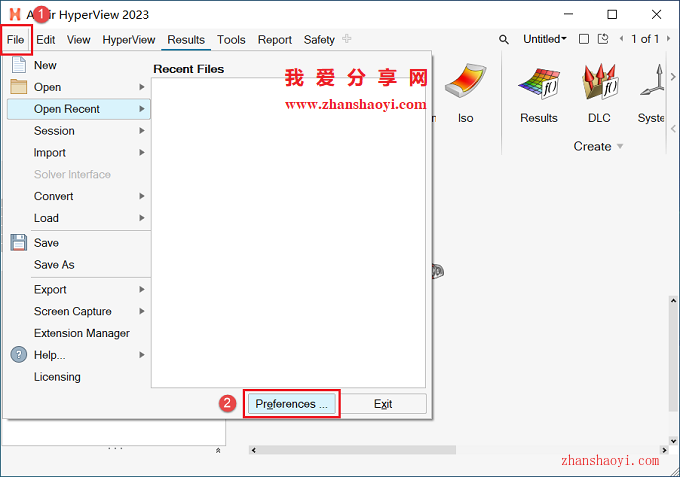Open the HyperView menu
680x477 pixels.
click(x=129, y=40)
